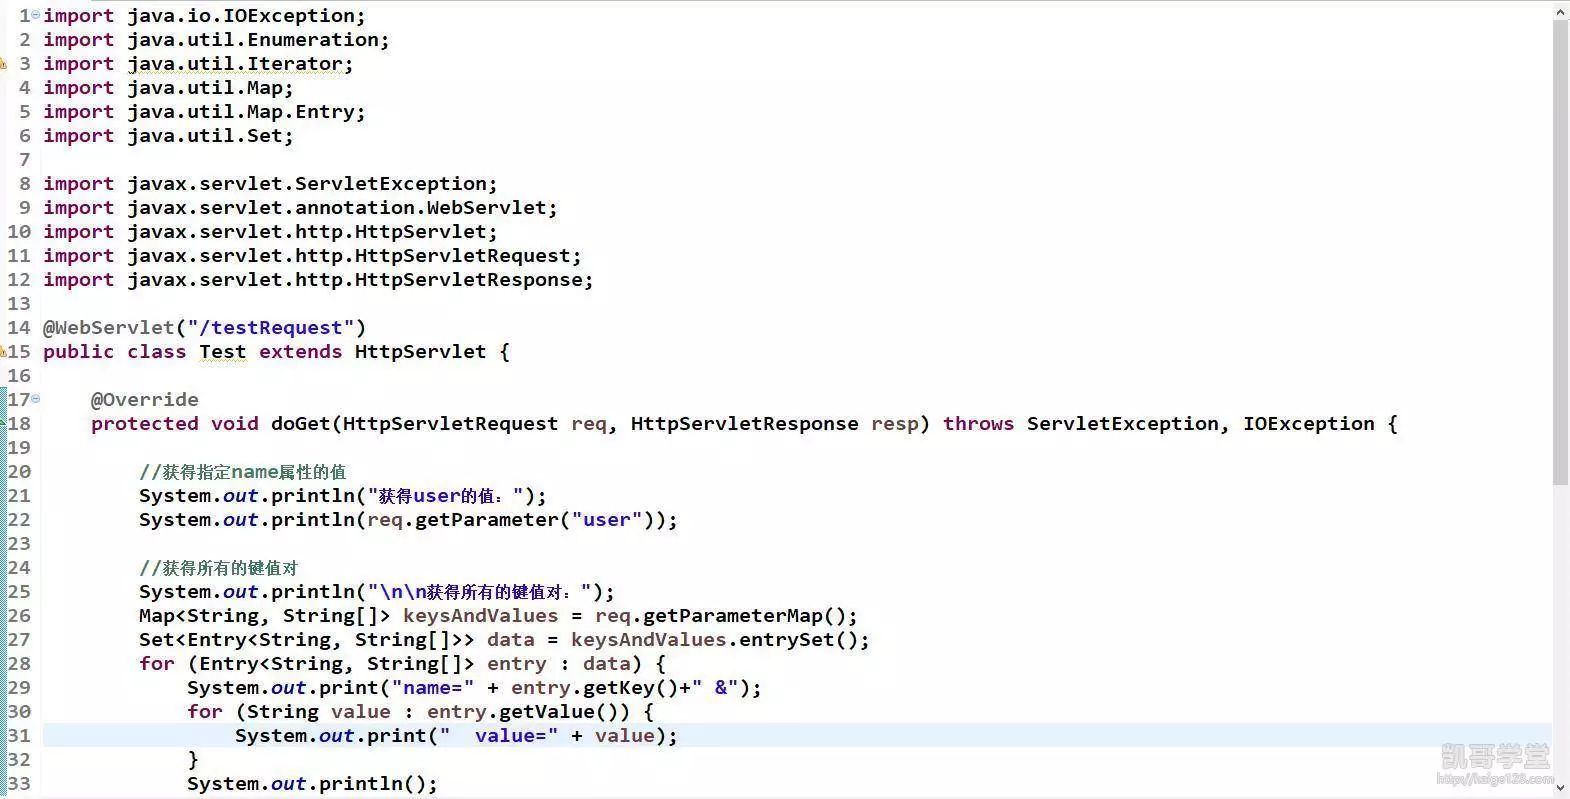Click 'javax.servlet.annotation.WebServlet' import text

(337, 208)
